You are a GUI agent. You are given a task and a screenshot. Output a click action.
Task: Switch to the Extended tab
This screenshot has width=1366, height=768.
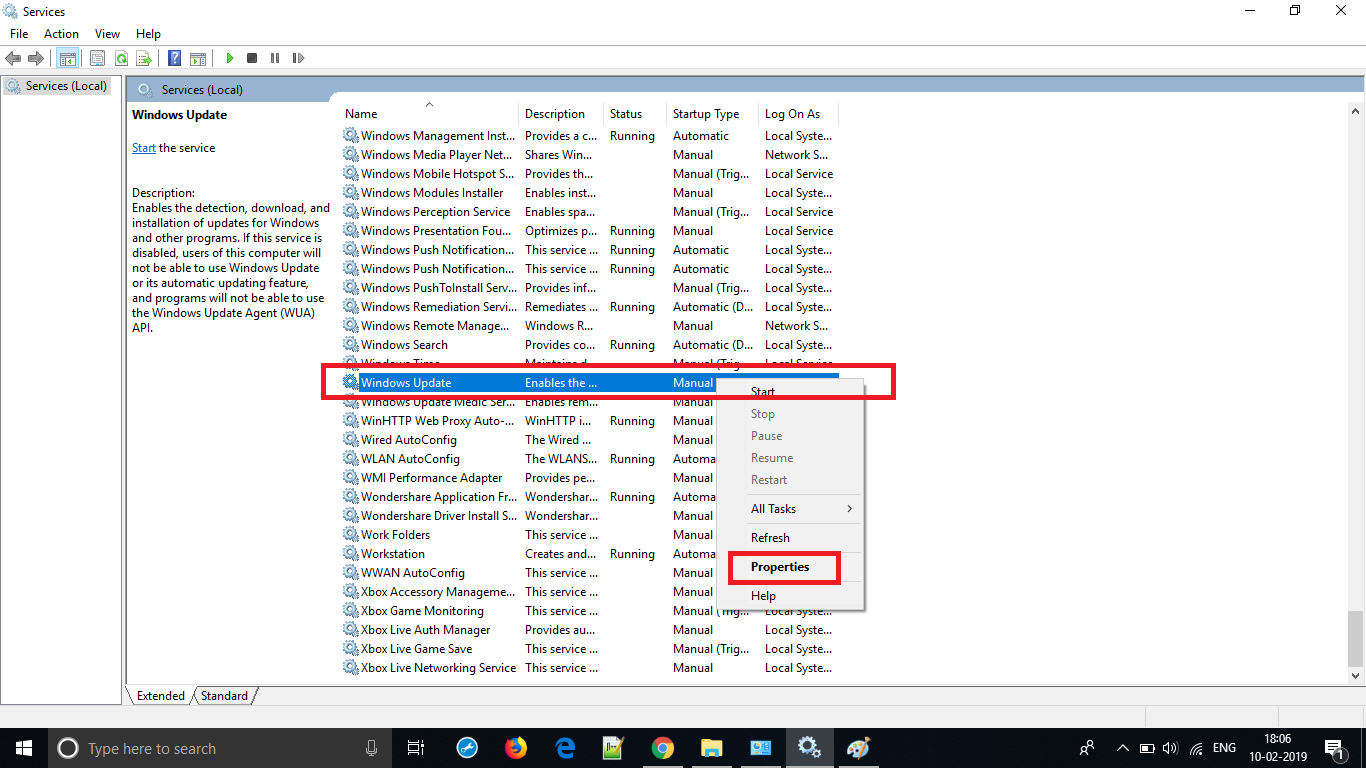pos(161,696)
